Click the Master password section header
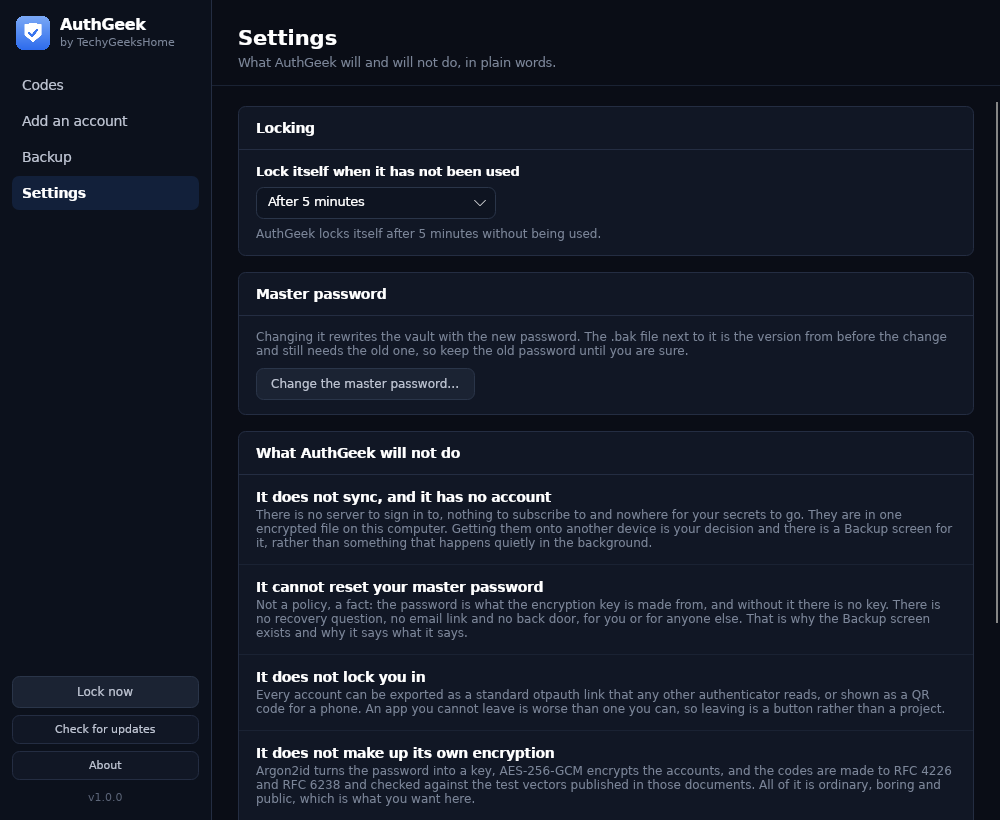The height and width of the screenshot is (820, 1000). tap(321, 294)
